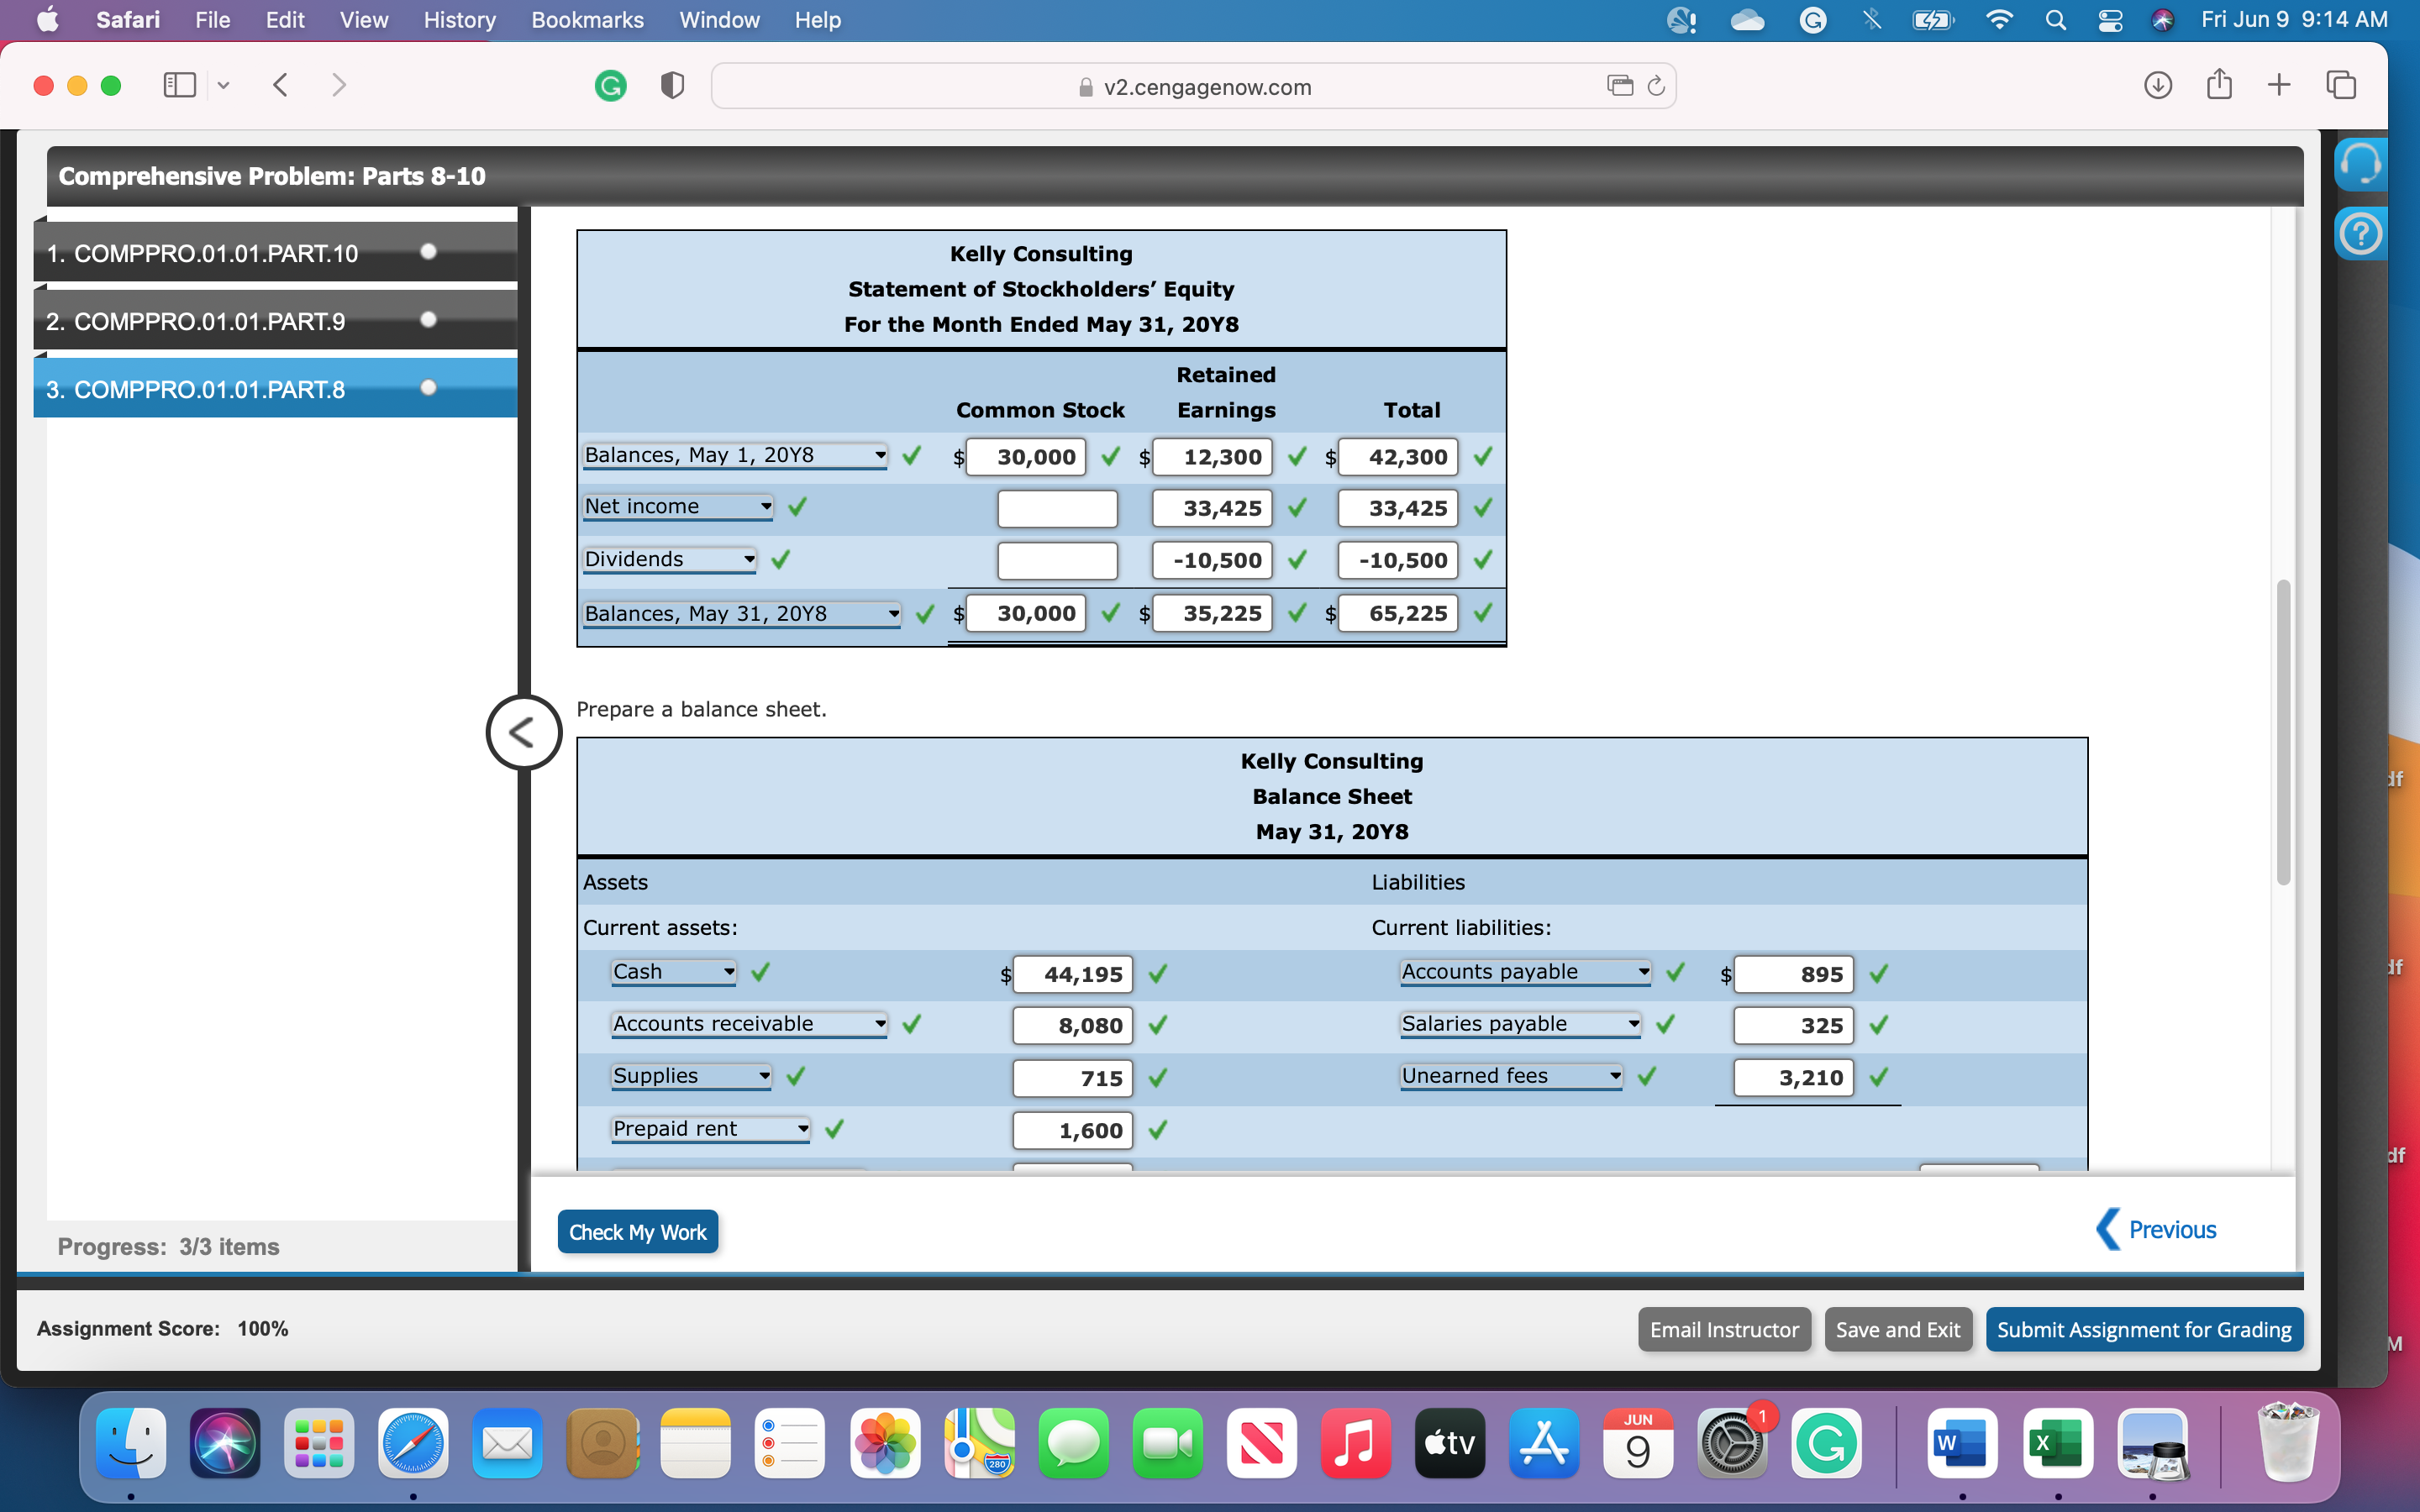
Task: Expand the Accounts receivable dropdown
Action: click(748, 1024)
